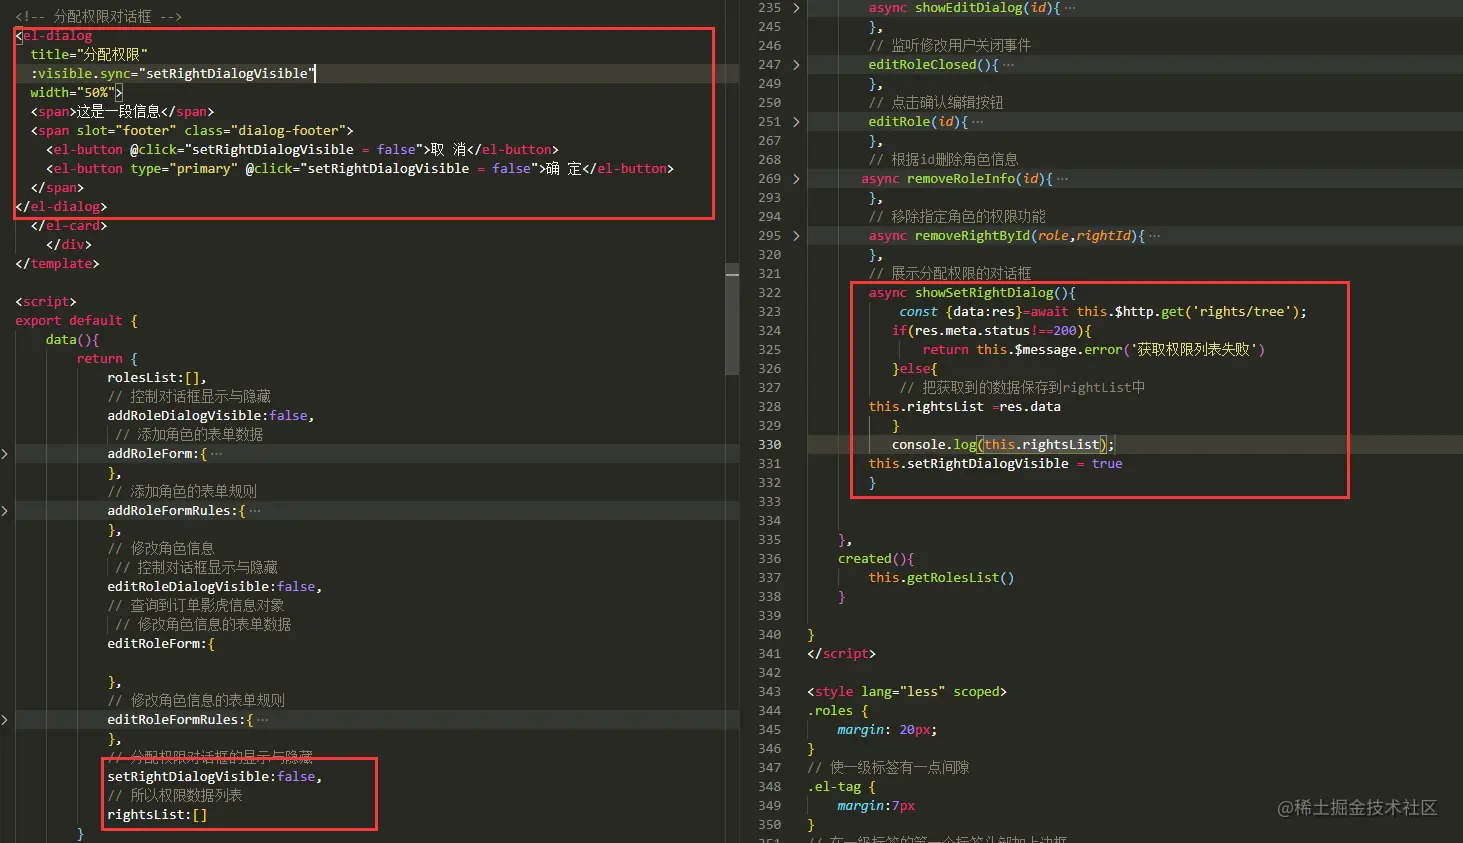1463x843 pixels.
Task: Click the rolesList:[], property line
Action: pos(157,377)
